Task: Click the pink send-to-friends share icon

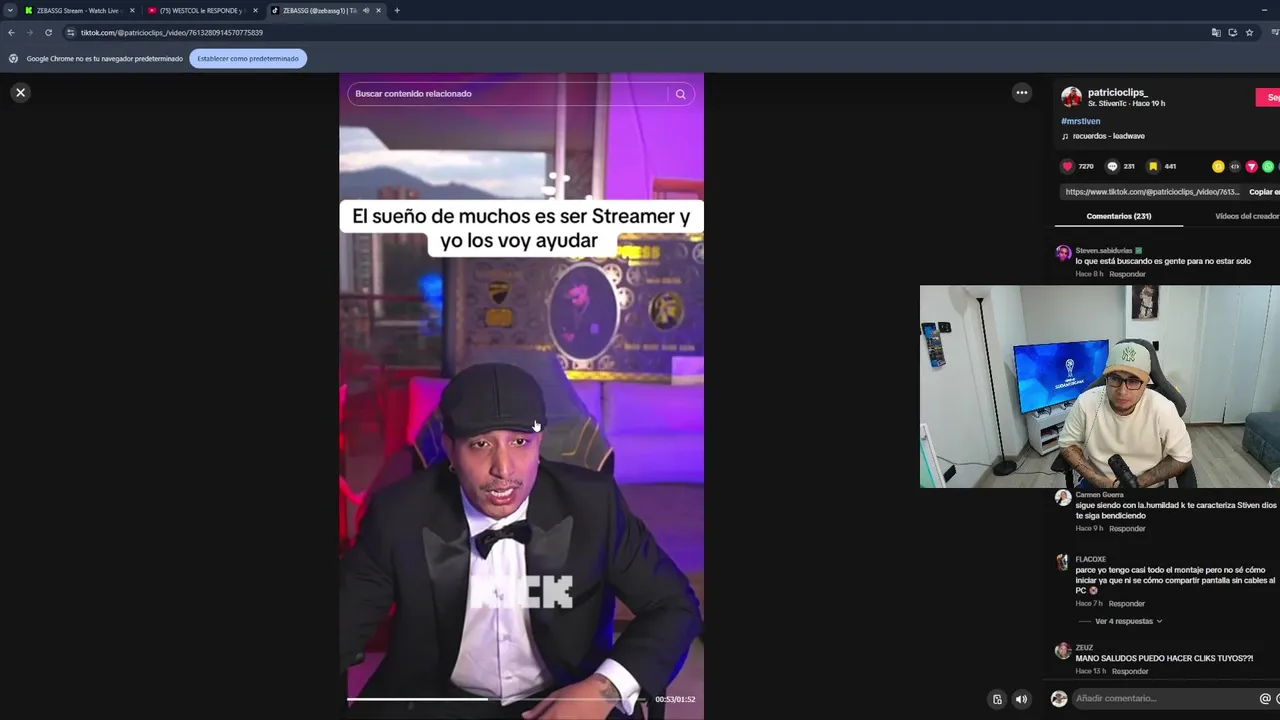Action: click(x=1251, y=166)
